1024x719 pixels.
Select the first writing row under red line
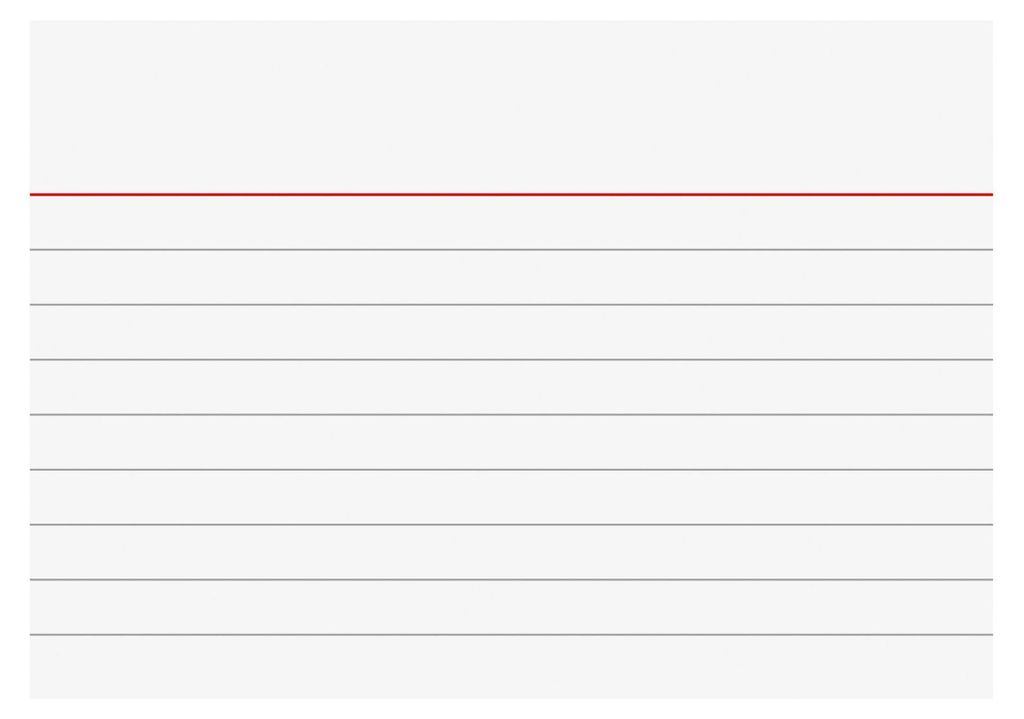pos(511,223)
